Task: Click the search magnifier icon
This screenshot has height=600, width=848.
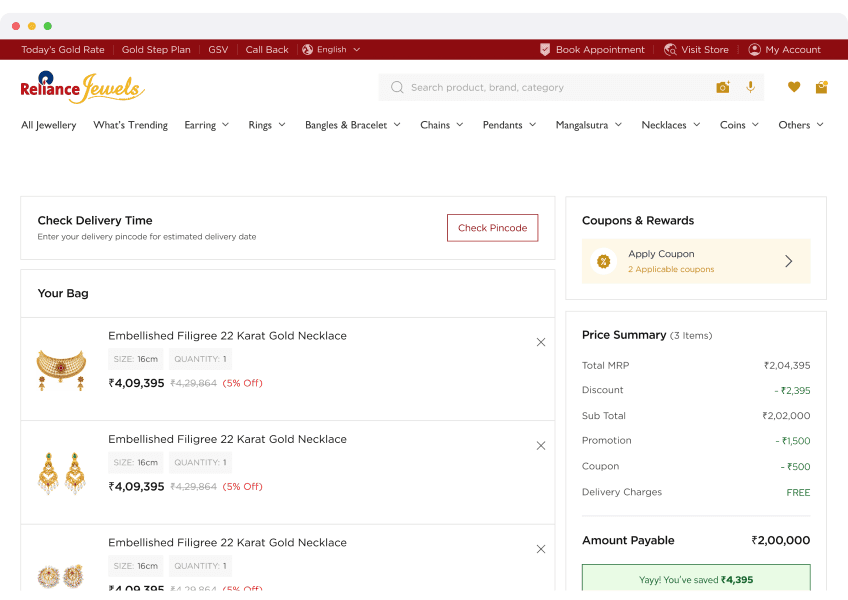Action: (x=397, y=87)
